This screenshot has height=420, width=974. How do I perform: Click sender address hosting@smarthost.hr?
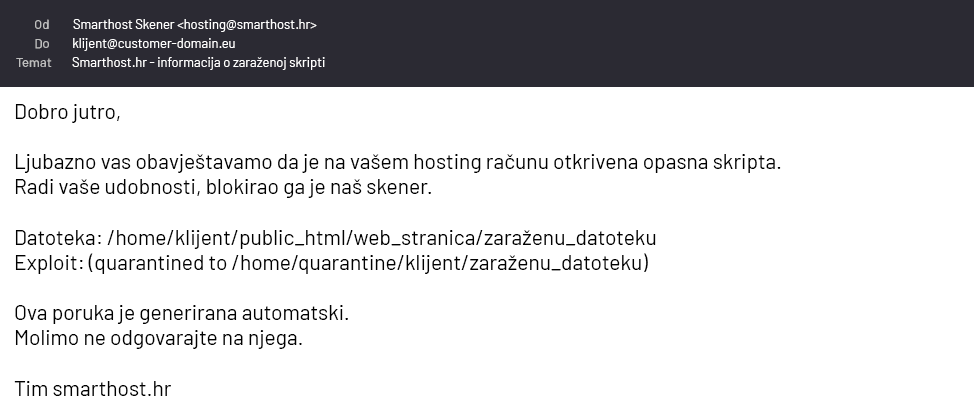click(247, 25)
